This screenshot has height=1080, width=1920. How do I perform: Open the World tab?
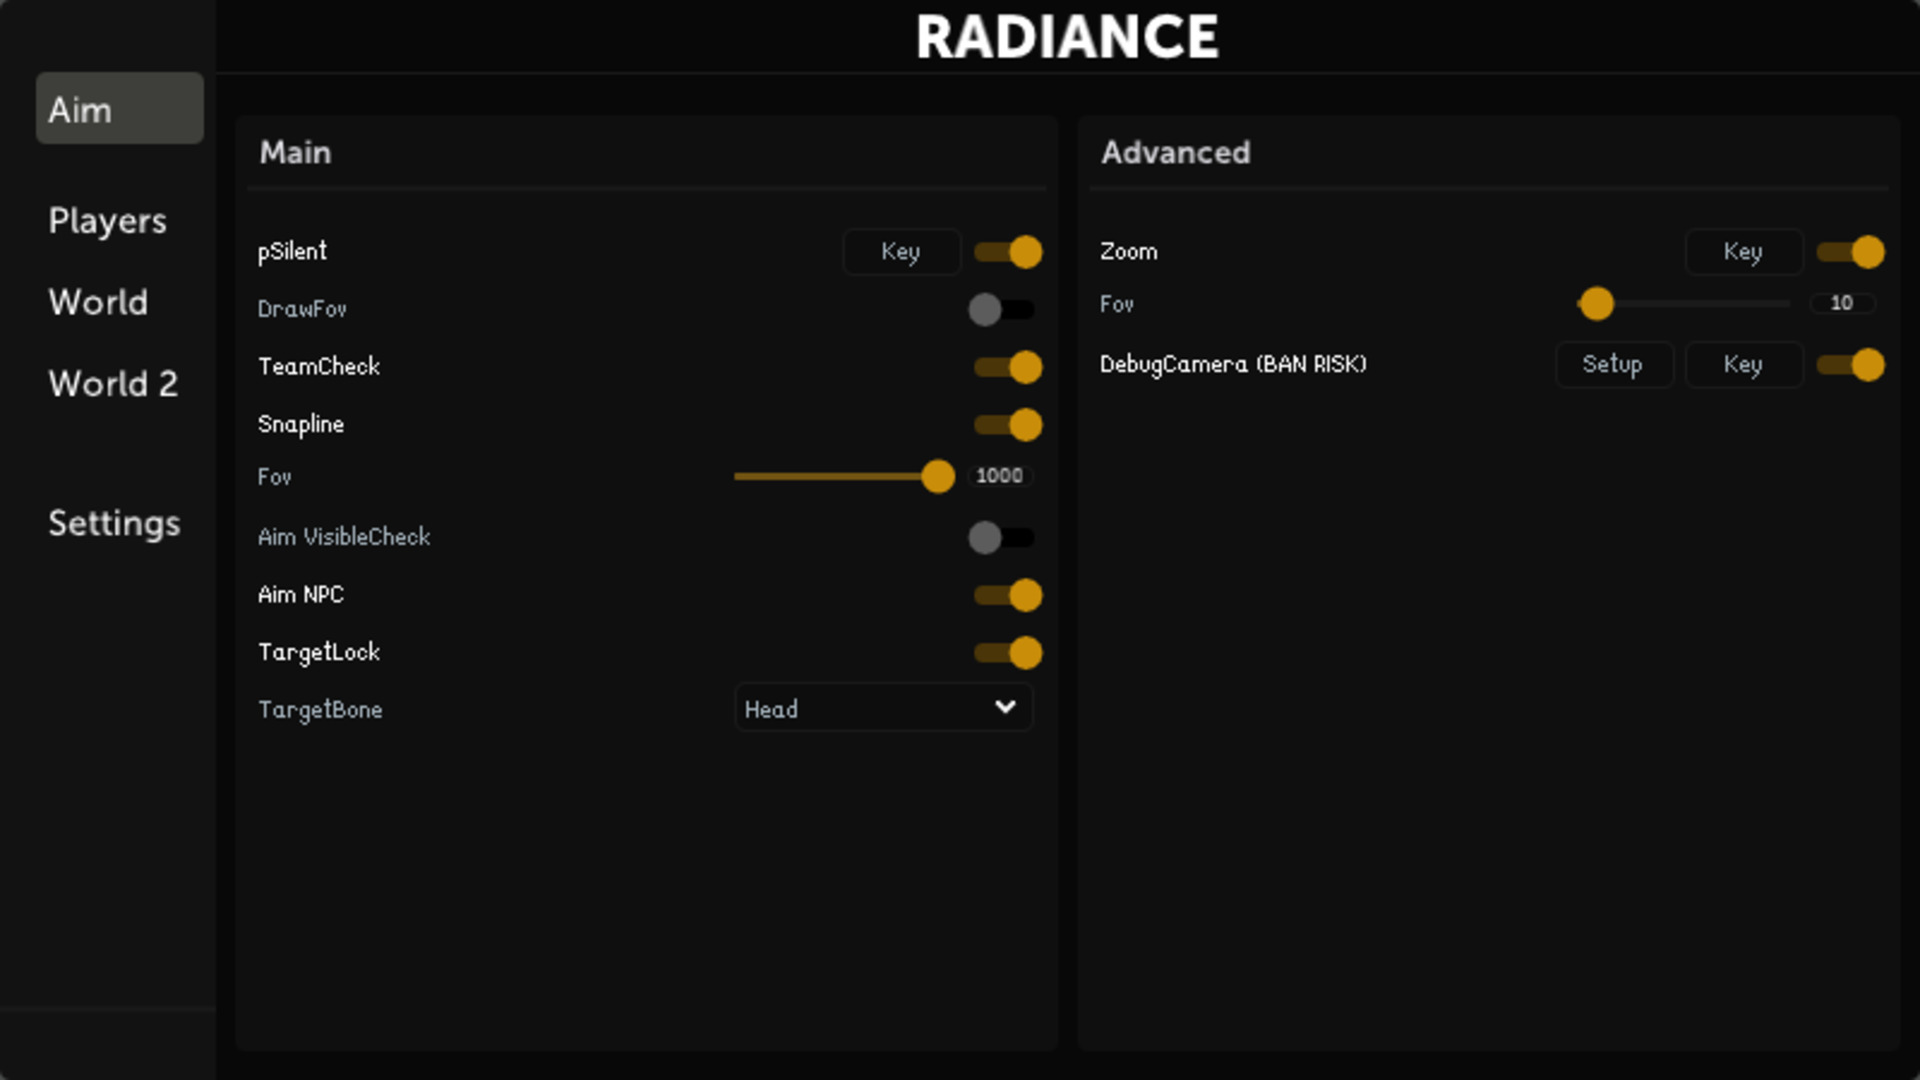tap(97, 303)
